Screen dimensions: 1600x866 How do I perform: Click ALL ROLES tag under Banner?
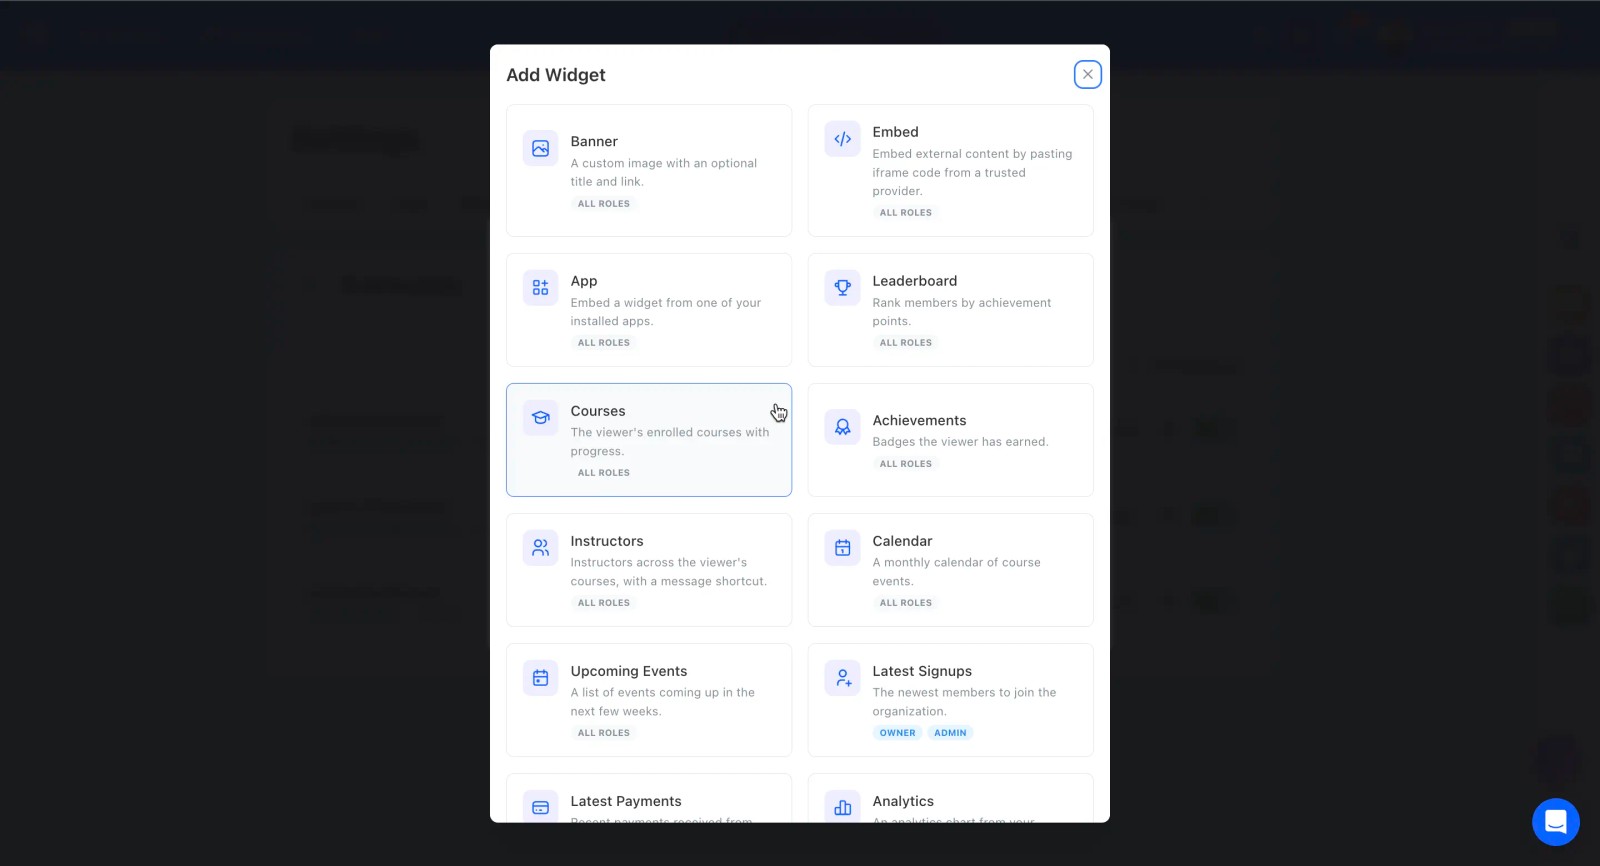coord(604,204)
